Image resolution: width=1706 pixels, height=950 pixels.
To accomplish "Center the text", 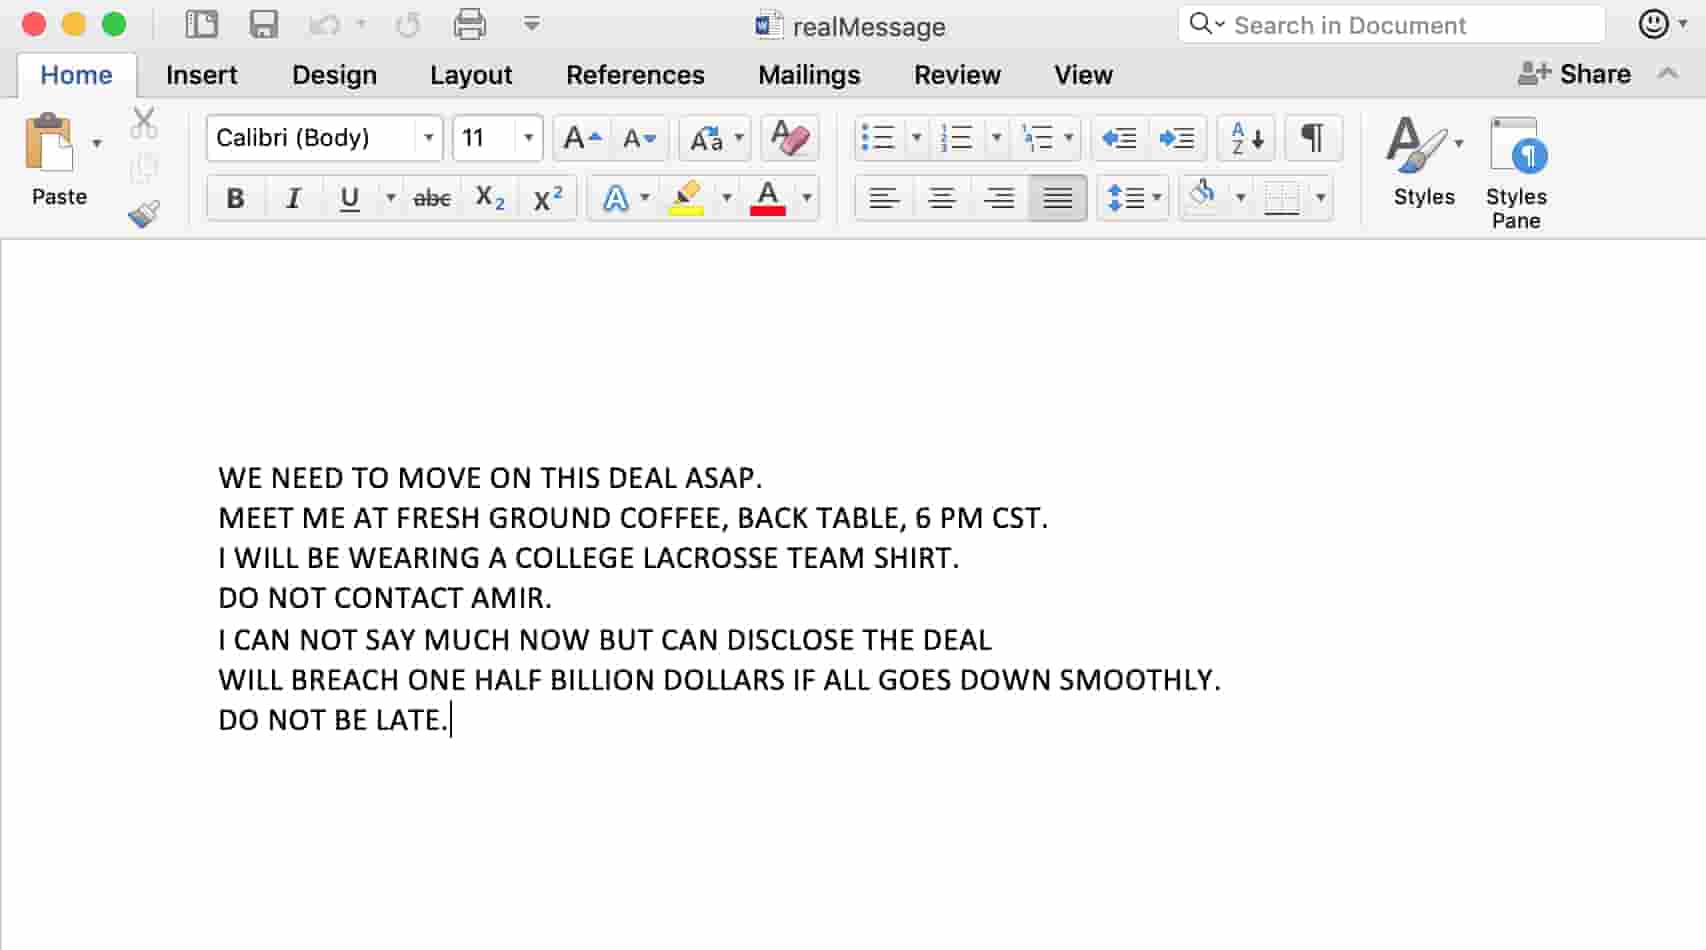I will (x=942, y=198).
